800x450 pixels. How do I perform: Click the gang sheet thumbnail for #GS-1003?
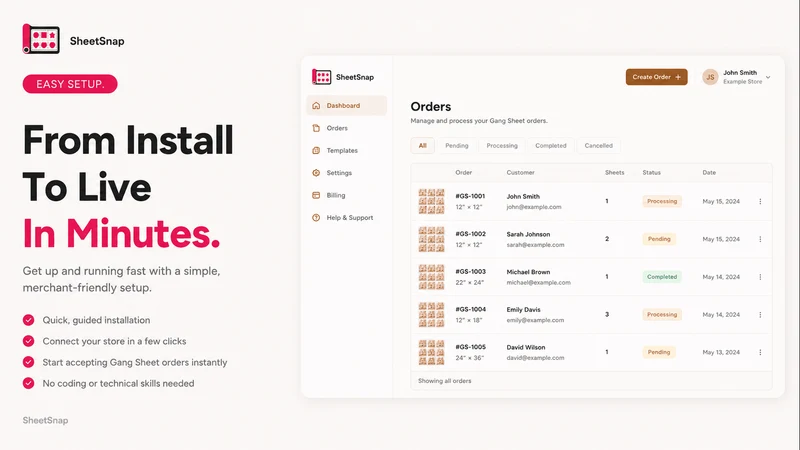click(x=431, y=277)
